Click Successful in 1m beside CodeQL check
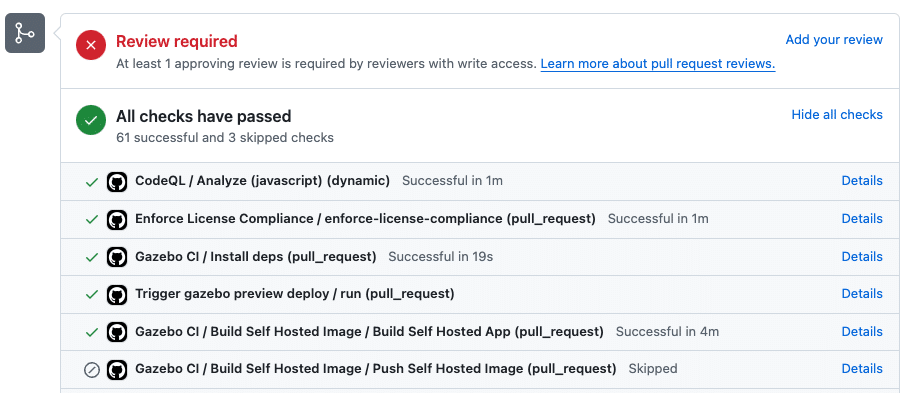This screenshot has width=910, height=393. [x=452, y=181]
